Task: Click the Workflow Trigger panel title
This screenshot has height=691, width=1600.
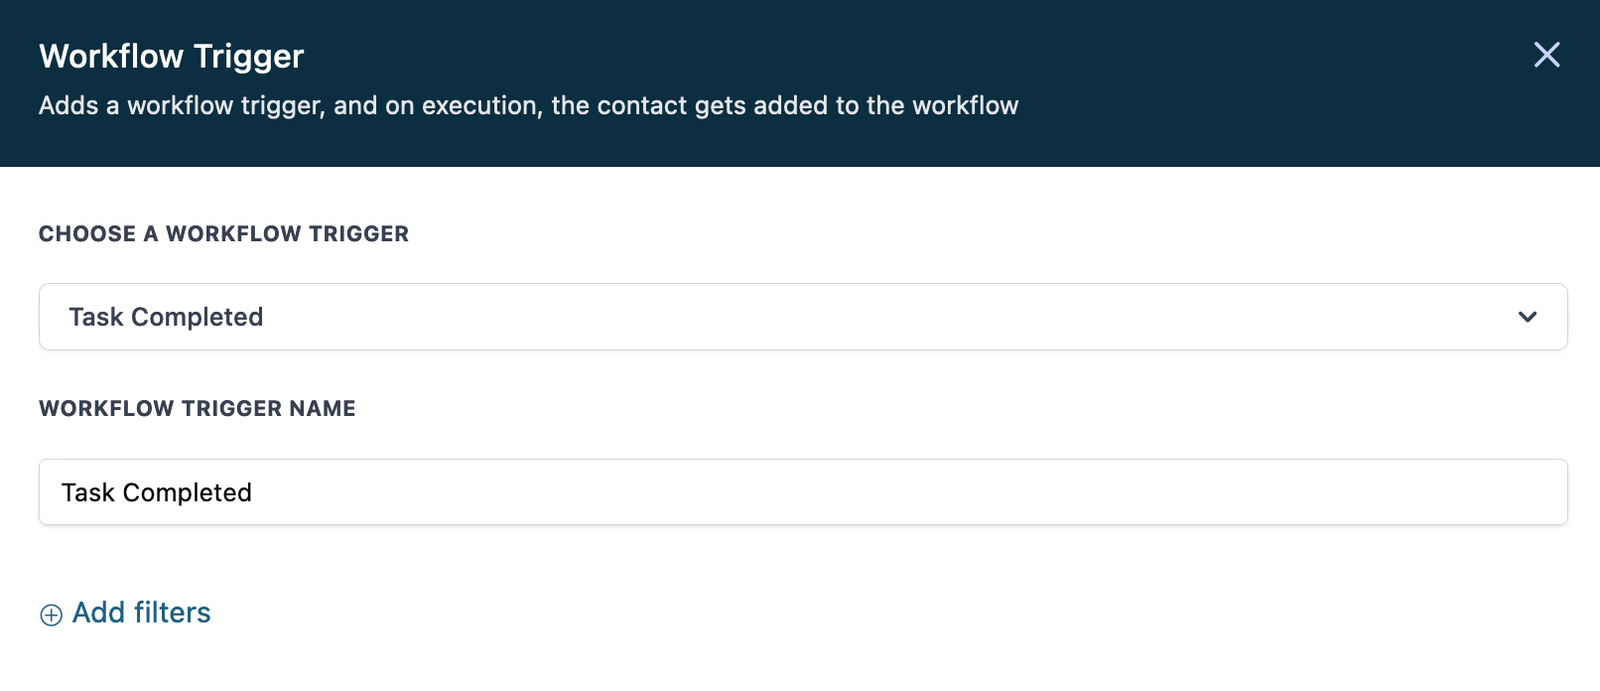Action: pyautogui.click(x=171, y=56)
